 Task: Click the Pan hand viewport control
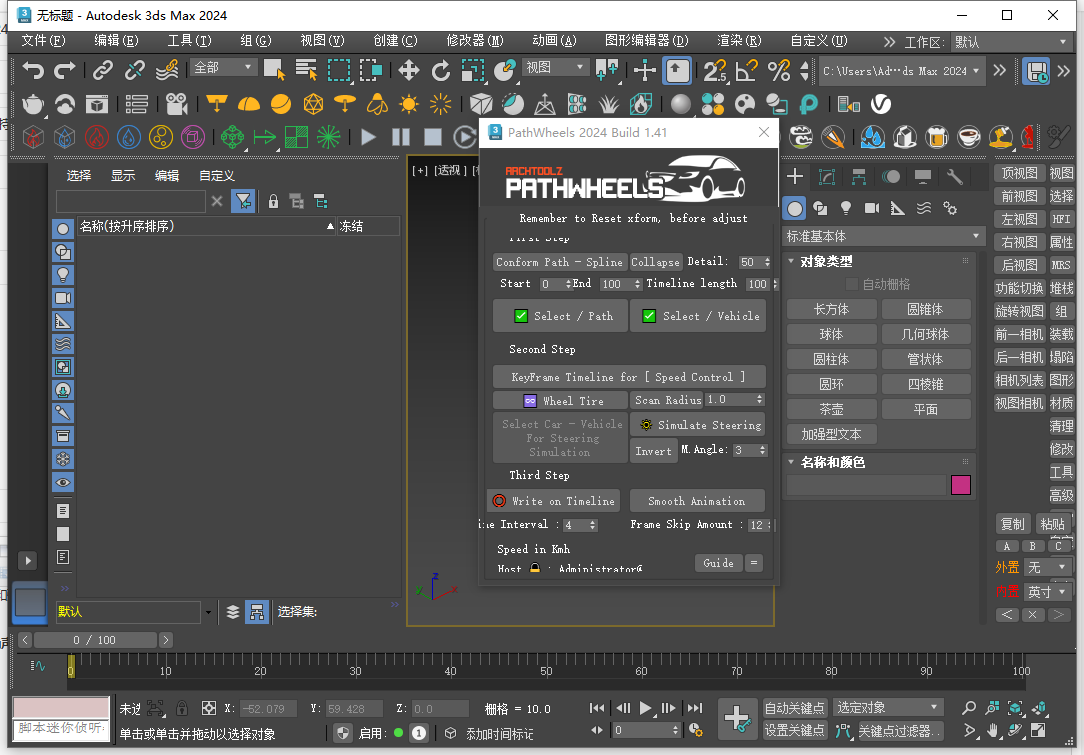[x=992, y=729]
